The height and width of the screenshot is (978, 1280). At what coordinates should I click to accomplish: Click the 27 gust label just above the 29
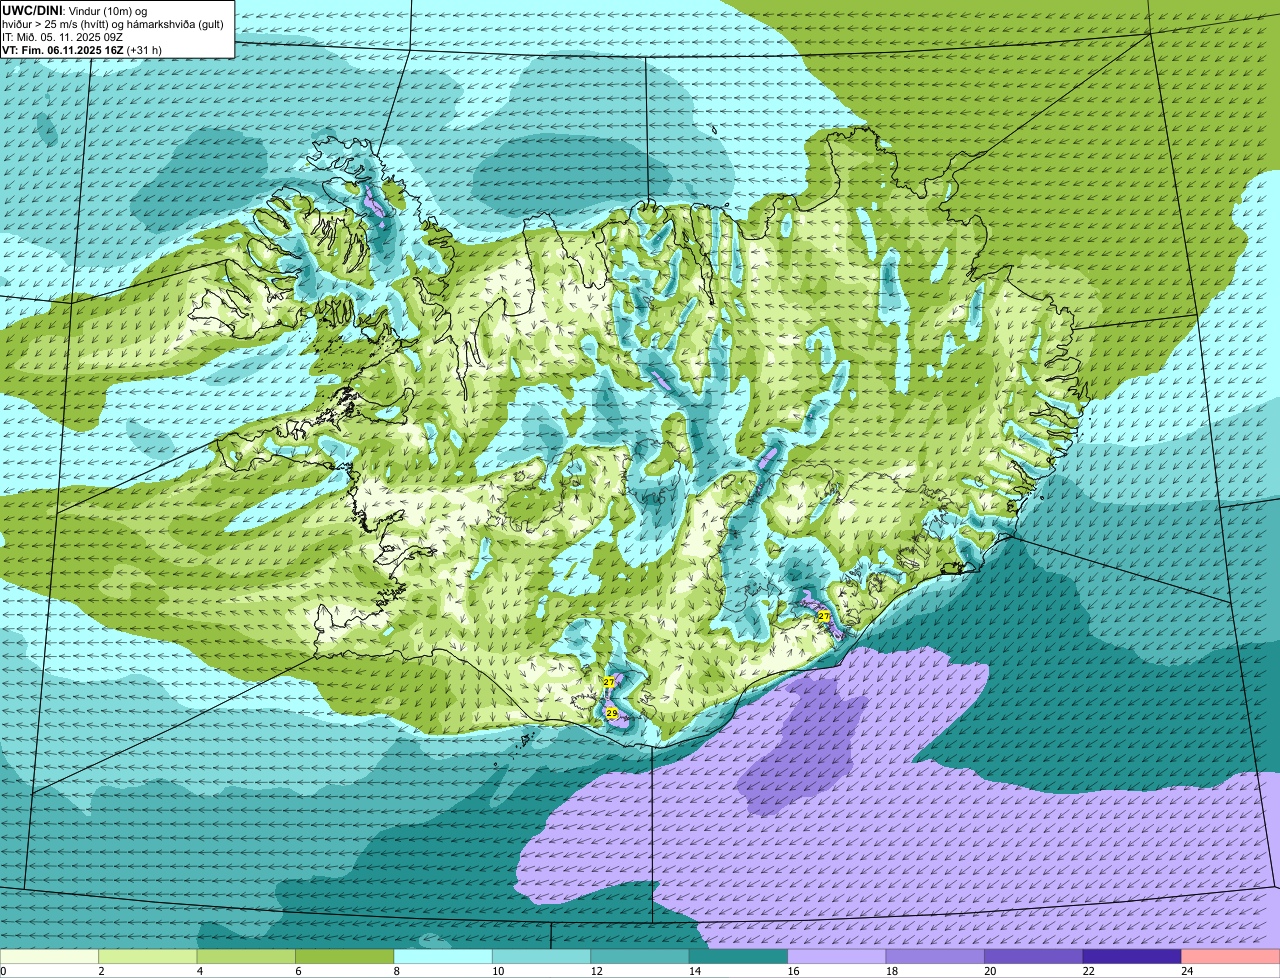608,682
